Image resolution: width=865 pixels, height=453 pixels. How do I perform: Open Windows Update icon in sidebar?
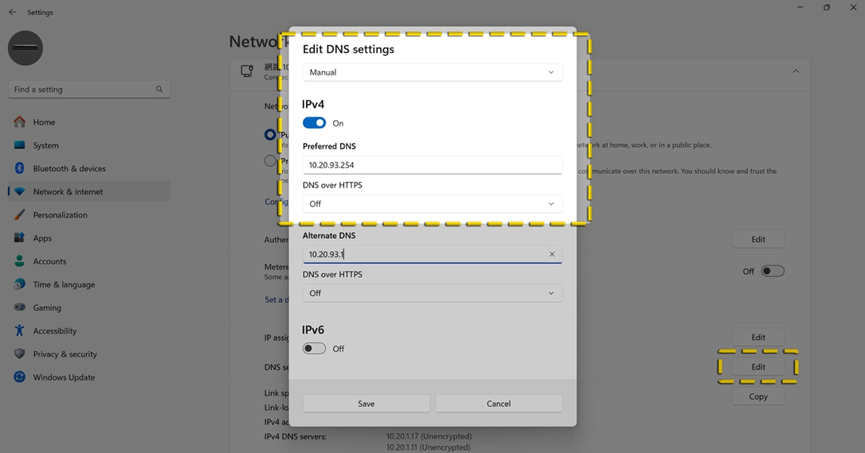19,377
